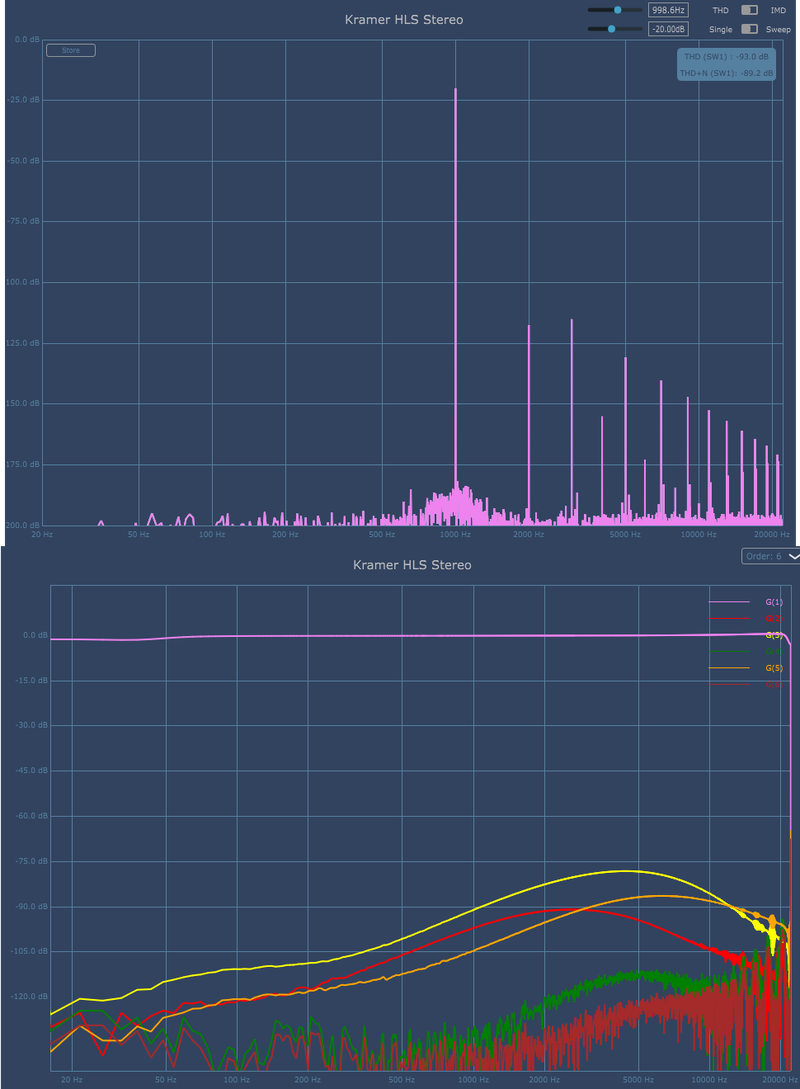Select the G(6) legend entry
Screen dimensions: 800x1089
pyautogui.click(x=745, y=685)
